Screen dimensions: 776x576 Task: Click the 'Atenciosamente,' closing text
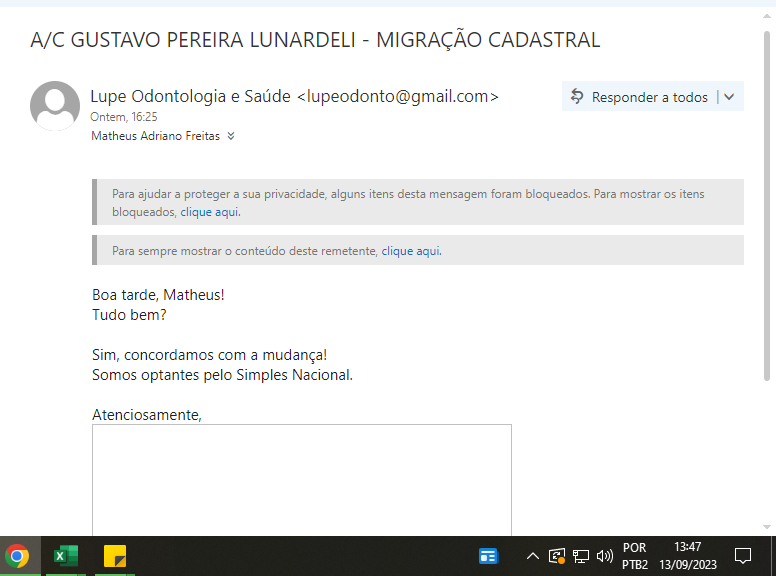pos(147,415)
